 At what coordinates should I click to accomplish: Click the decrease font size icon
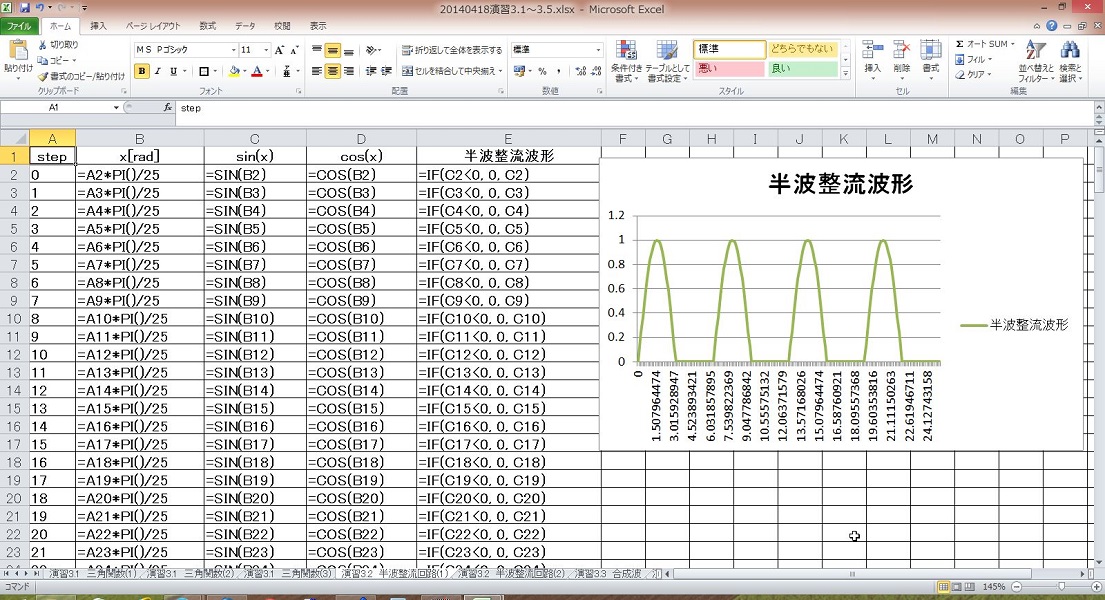coord(294,50)
